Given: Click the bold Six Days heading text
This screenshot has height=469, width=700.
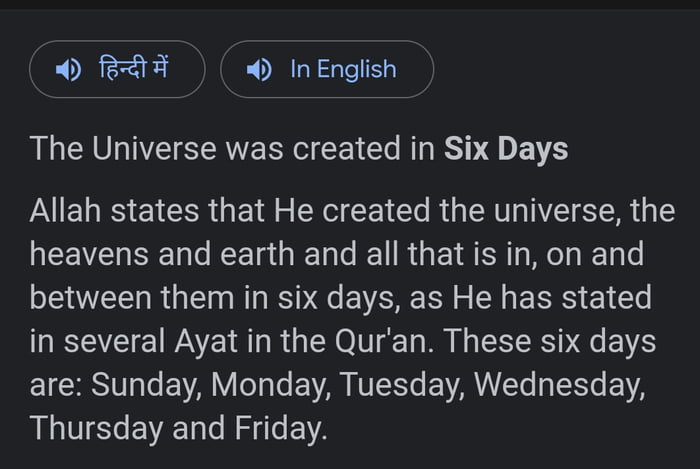Looking at the screenshot, I should (506, 149).
